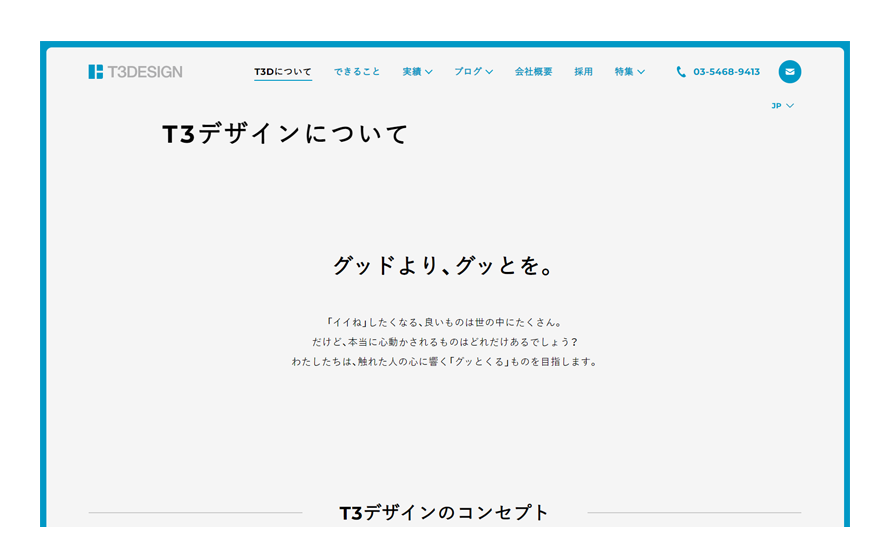This screenshot has height=560, width=890.
Task: Expand the 特集 dropdown menu
Action: (x=629, y=71)
